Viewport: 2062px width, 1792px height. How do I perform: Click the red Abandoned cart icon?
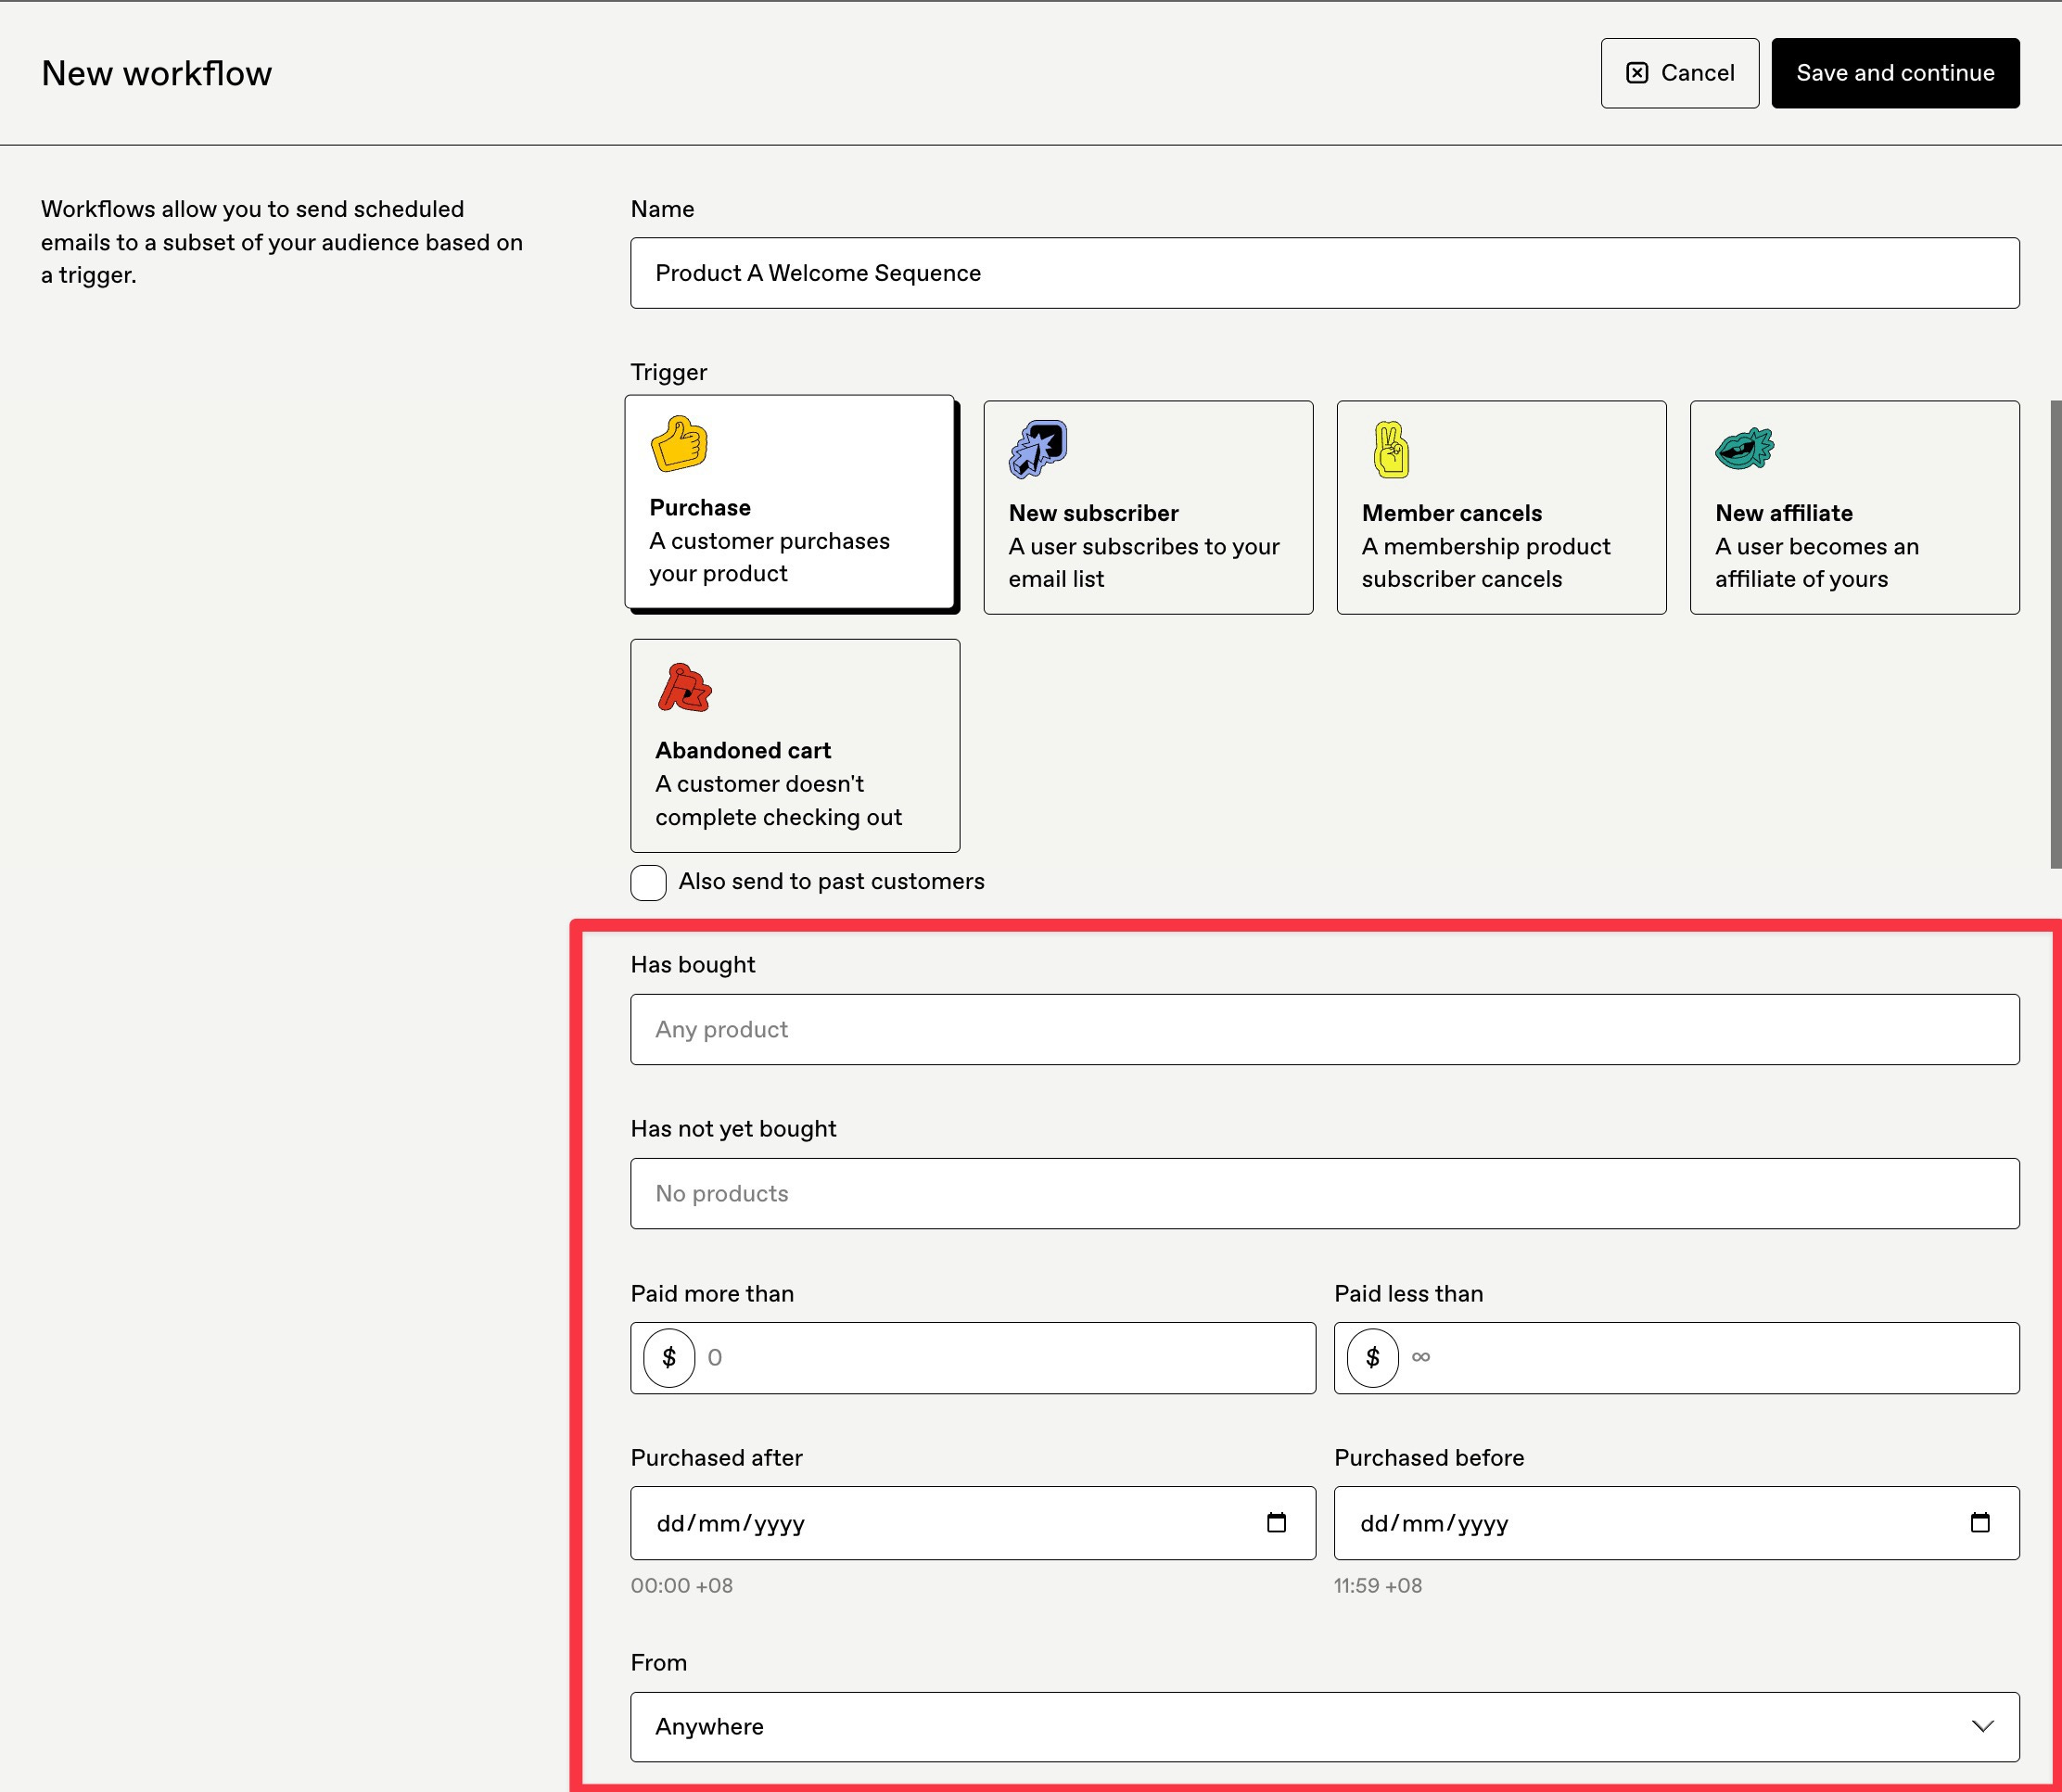(x=684, y=688)
